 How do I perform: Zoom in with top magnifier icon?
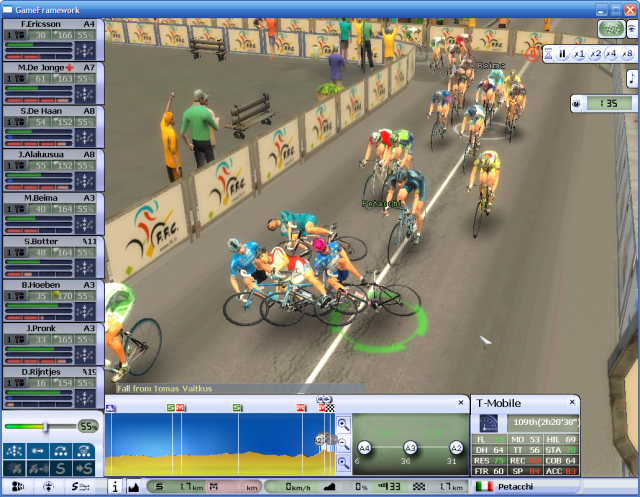[x=343, y=424]
